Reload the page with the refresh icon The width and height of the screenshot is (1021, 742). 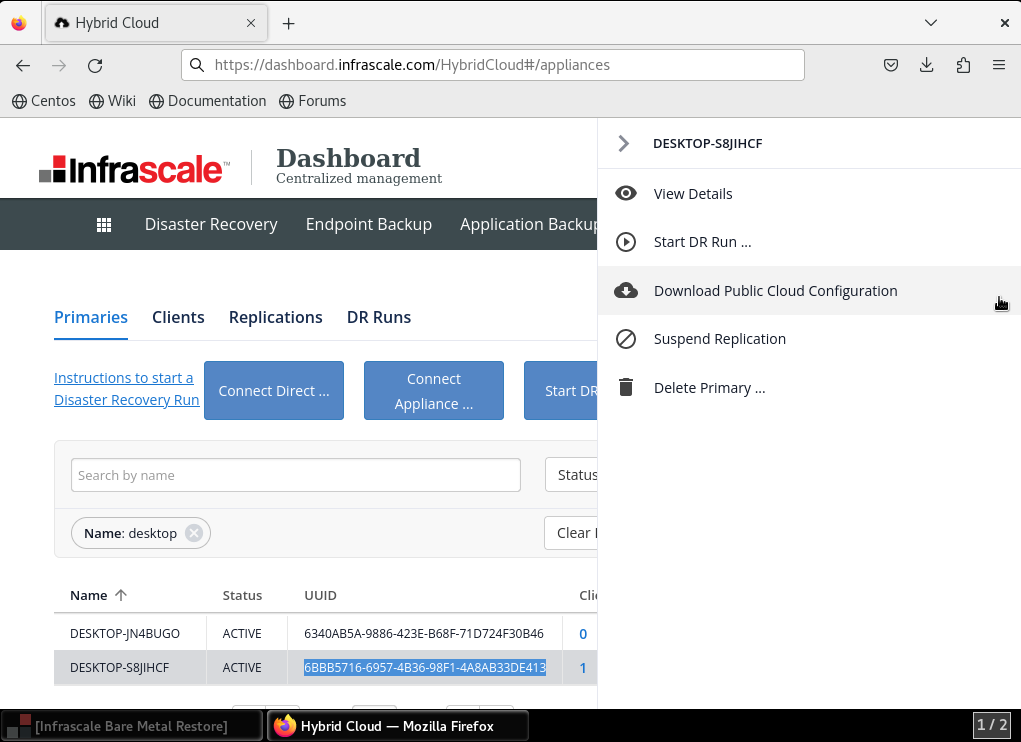click(95, 66)
